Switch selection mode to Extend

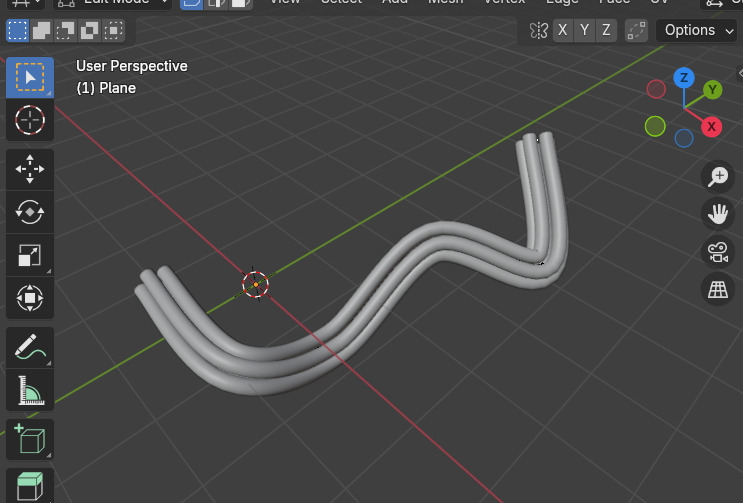coord(42,30)
